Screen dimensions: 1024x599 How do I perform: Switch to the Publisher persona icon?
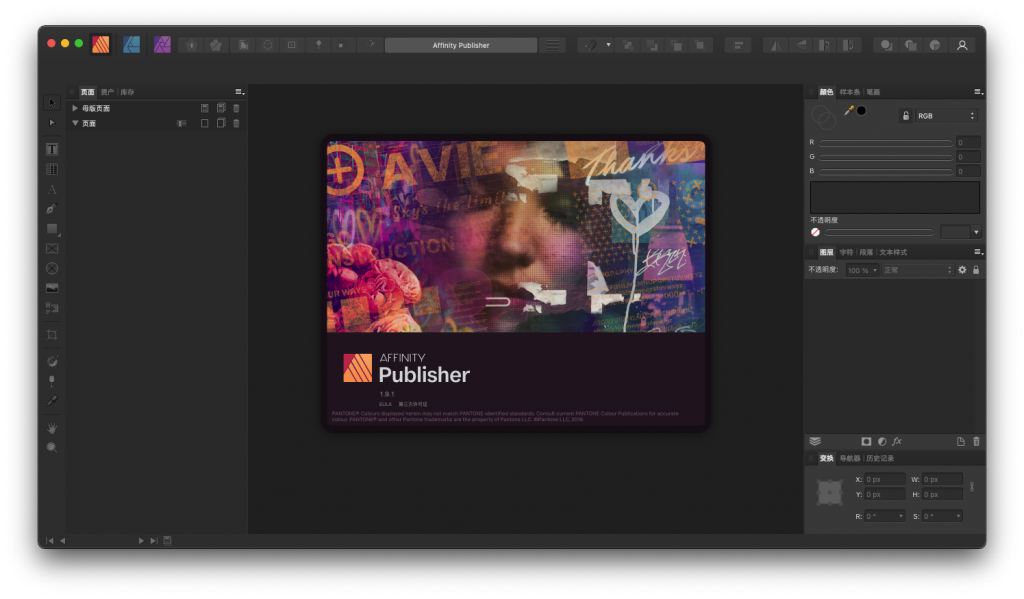(101, 44)
